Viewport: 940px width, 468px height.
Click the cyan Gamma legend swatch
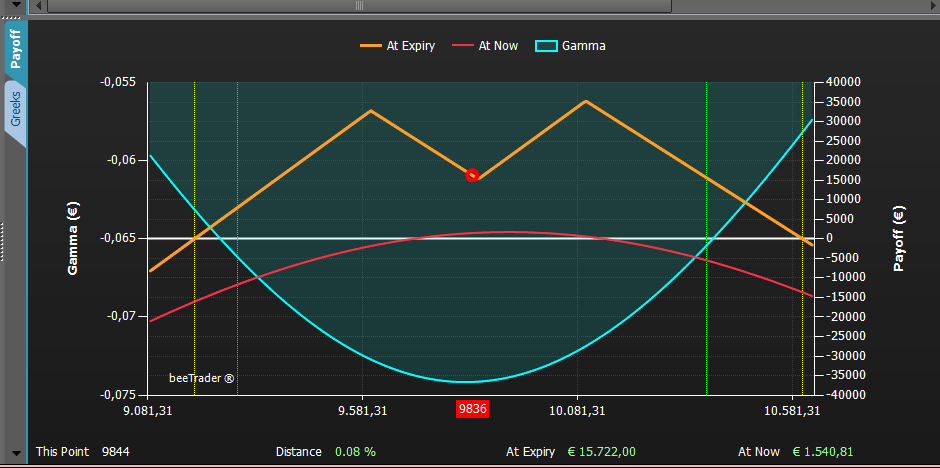pyautogui.click(x=546, y=46)
